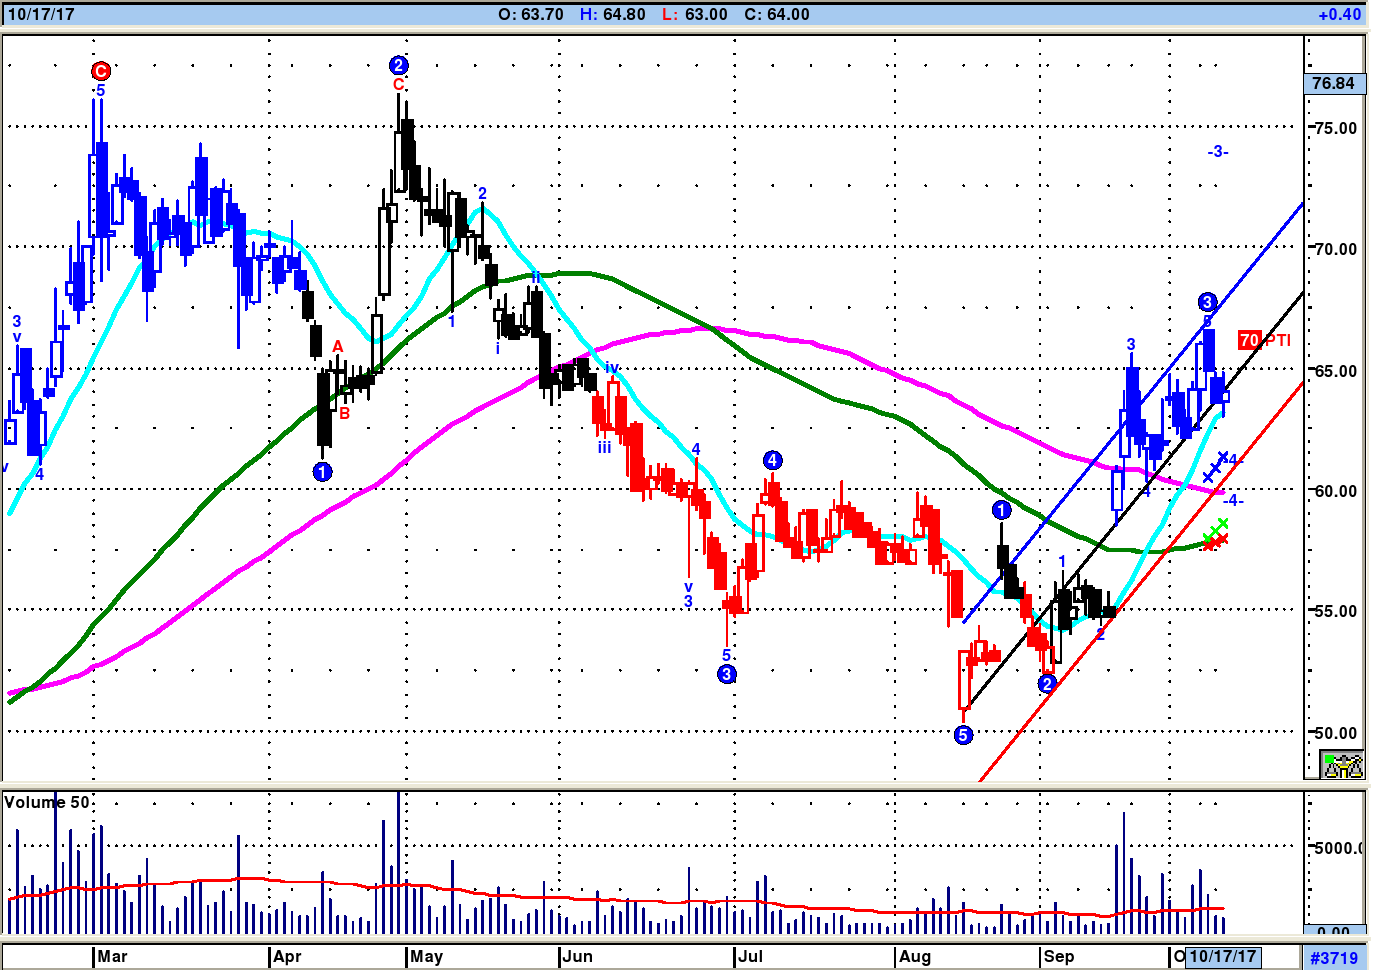Image resolution: width=1400 pixels, height=970 pixels.
Task: Select the 10/17/17 date box on time axis
Action: [x=1222, y=957]
